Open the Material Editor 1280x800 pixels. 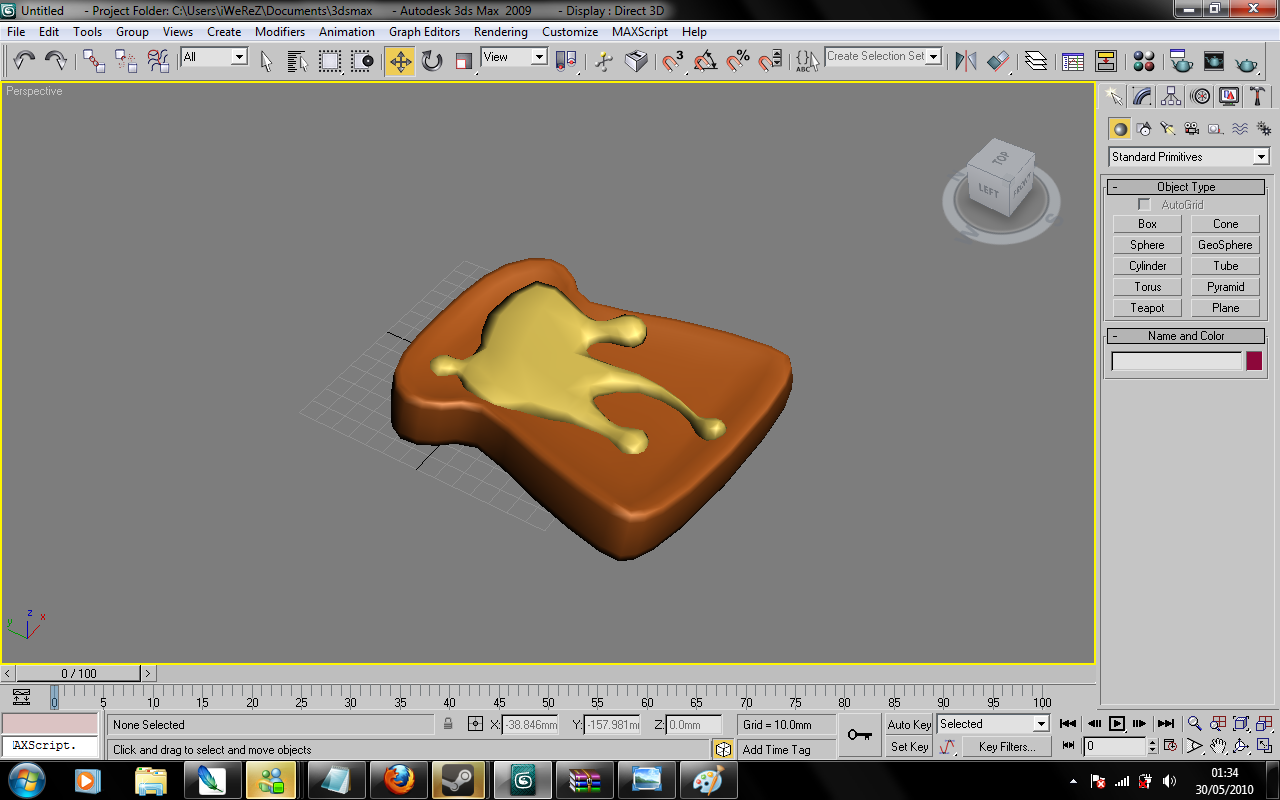(x=1145, y=62)
